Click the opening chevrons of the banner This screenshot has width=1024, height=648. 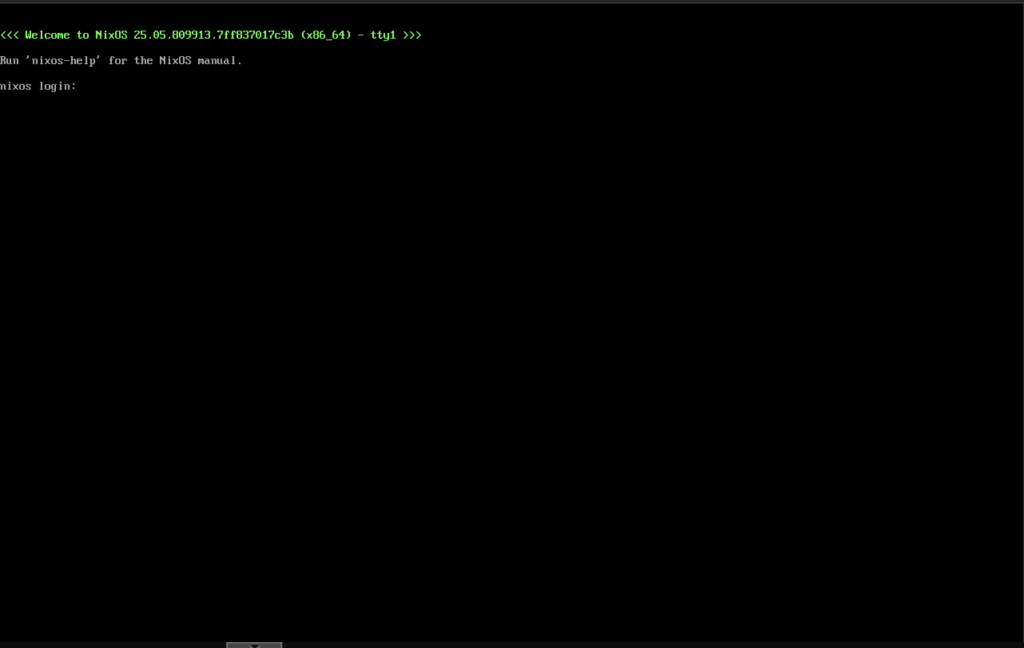[11, 34]
